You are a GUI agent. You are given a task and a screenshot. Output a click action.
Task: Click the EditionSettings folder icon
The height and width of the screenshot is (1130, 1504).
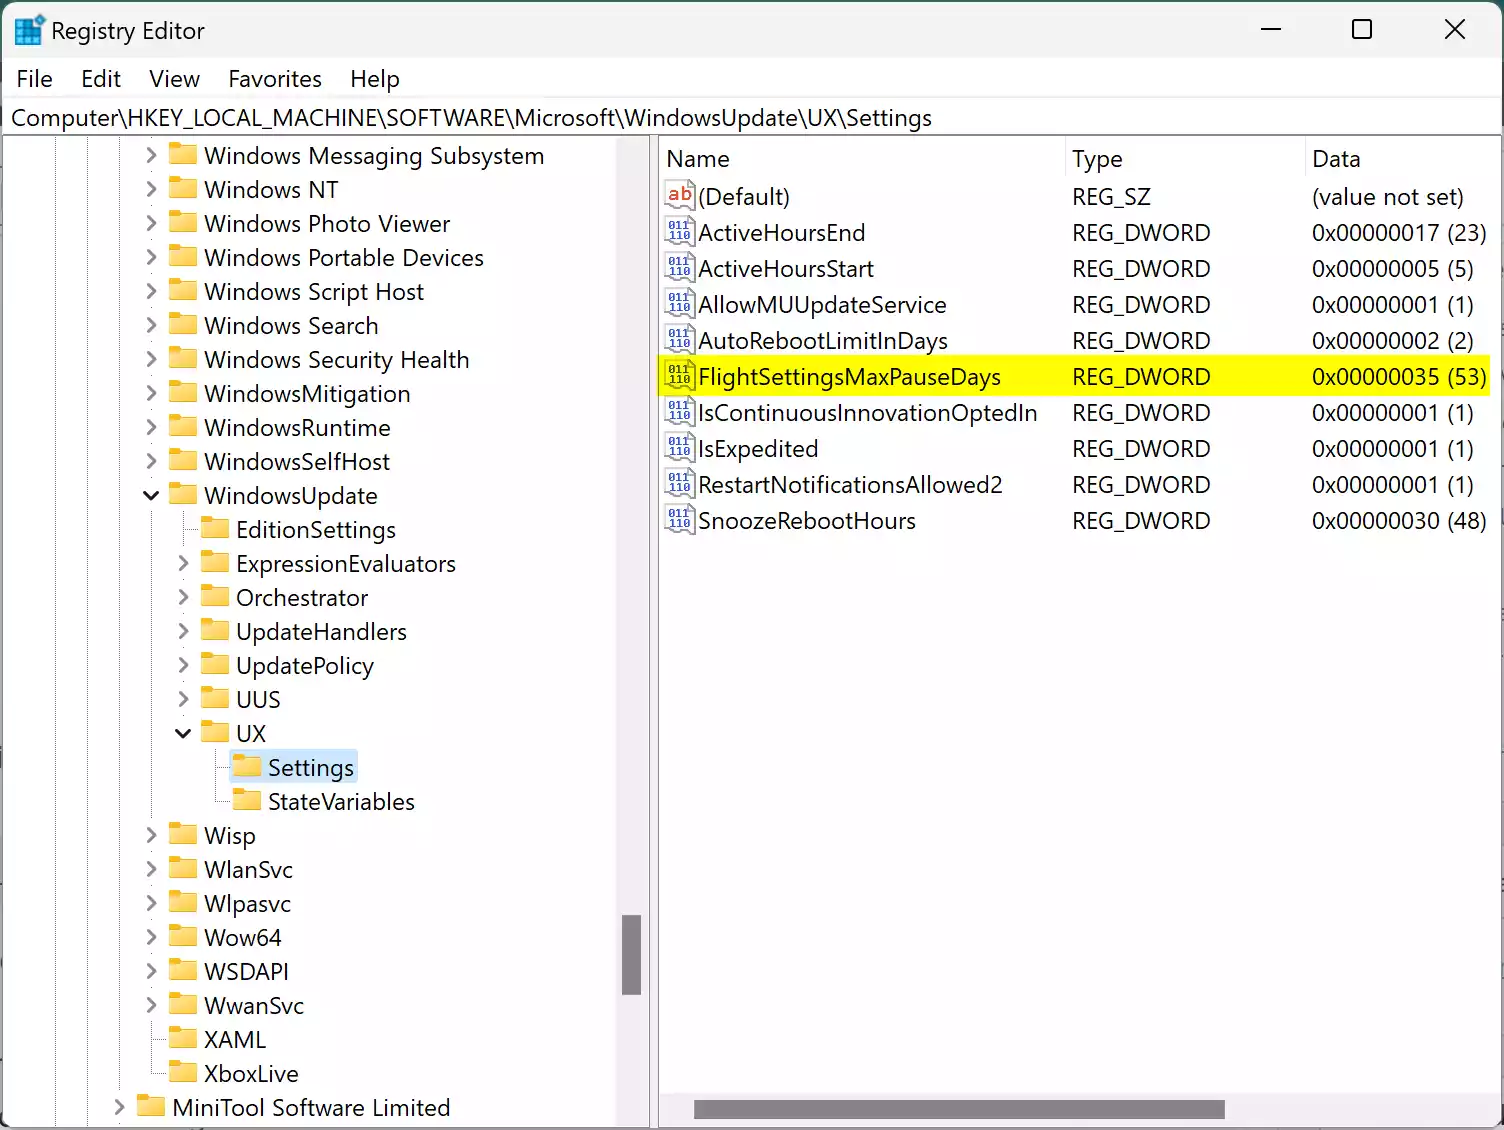coord(215,528)
